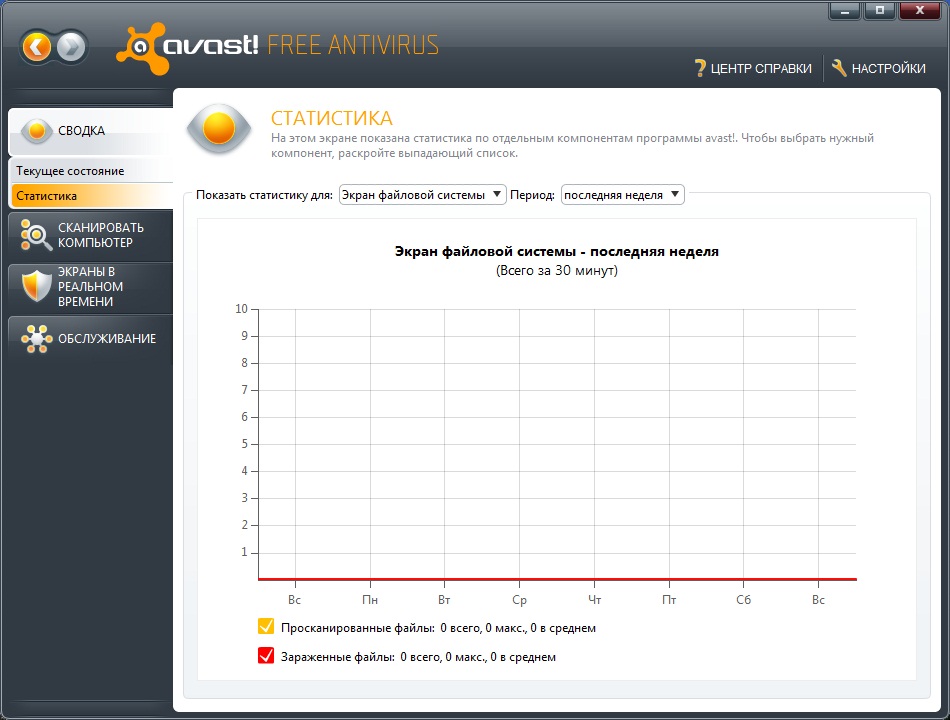Open the последняя неделя period dropdown
Screen dimensions: 950x720
[622, 195]
